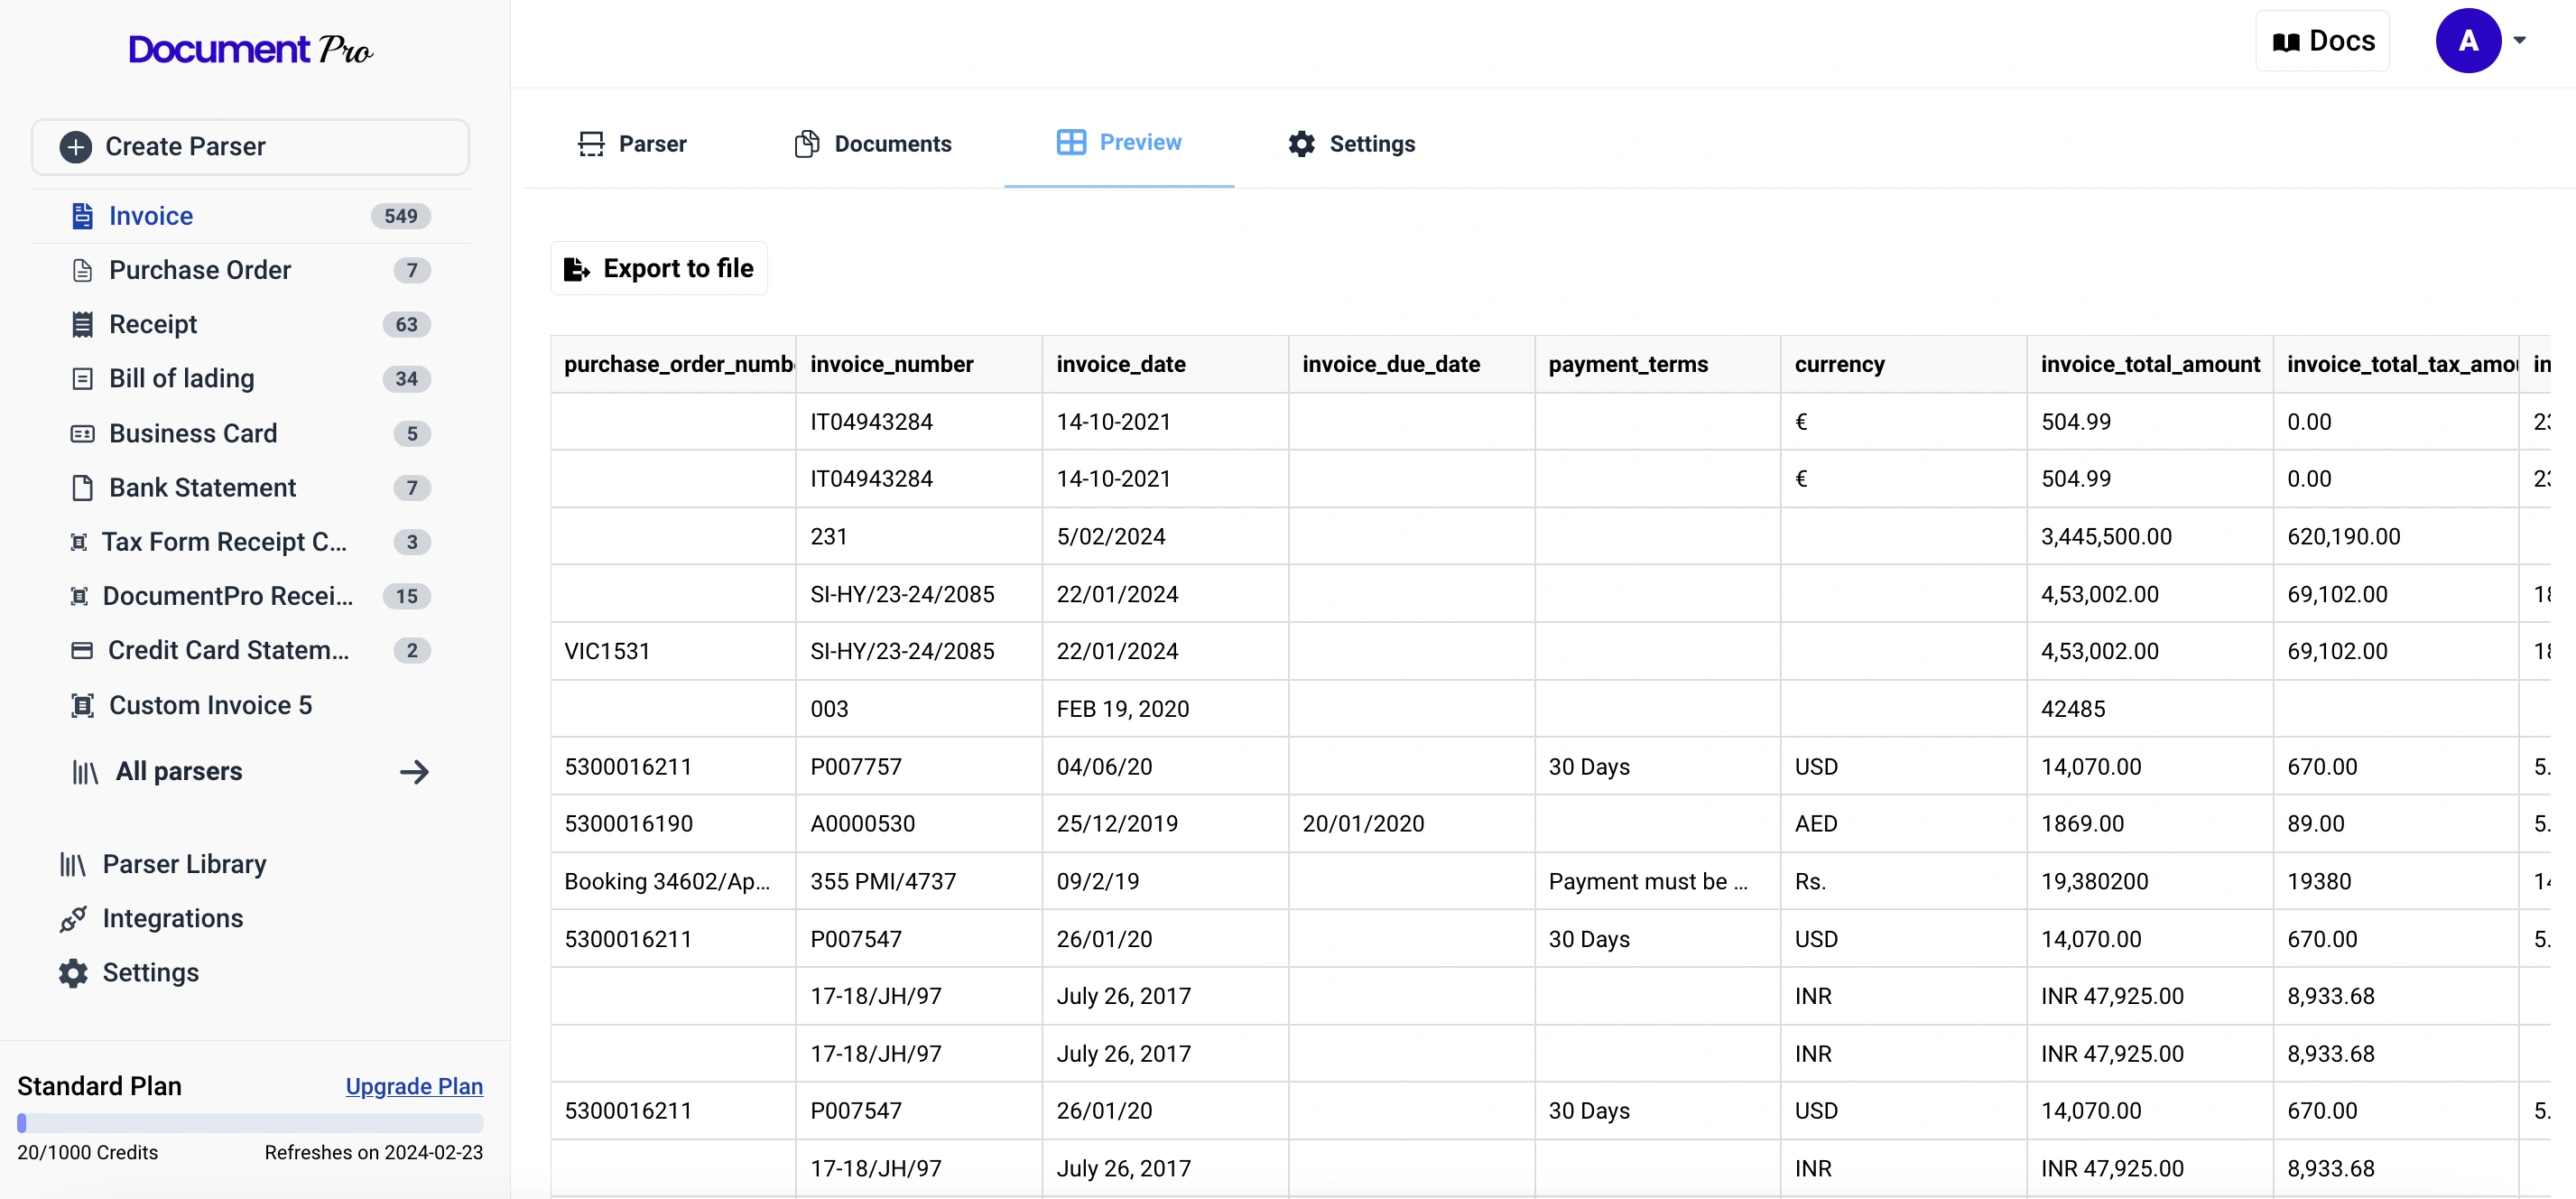This screenshot has height=1199, width=2576.
Task: Click the invoice_due_date column header
Action: 1411,365
